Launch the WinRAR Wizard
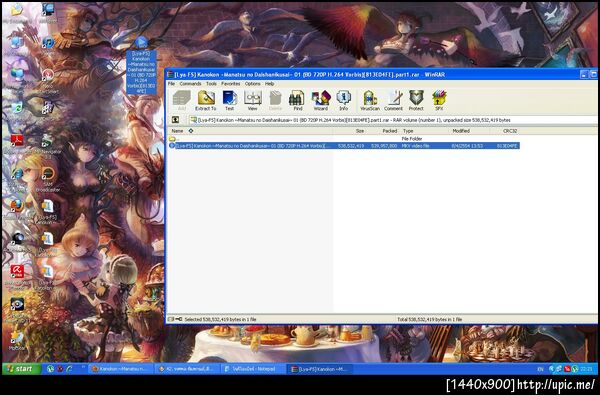 (x=321, y=101)
